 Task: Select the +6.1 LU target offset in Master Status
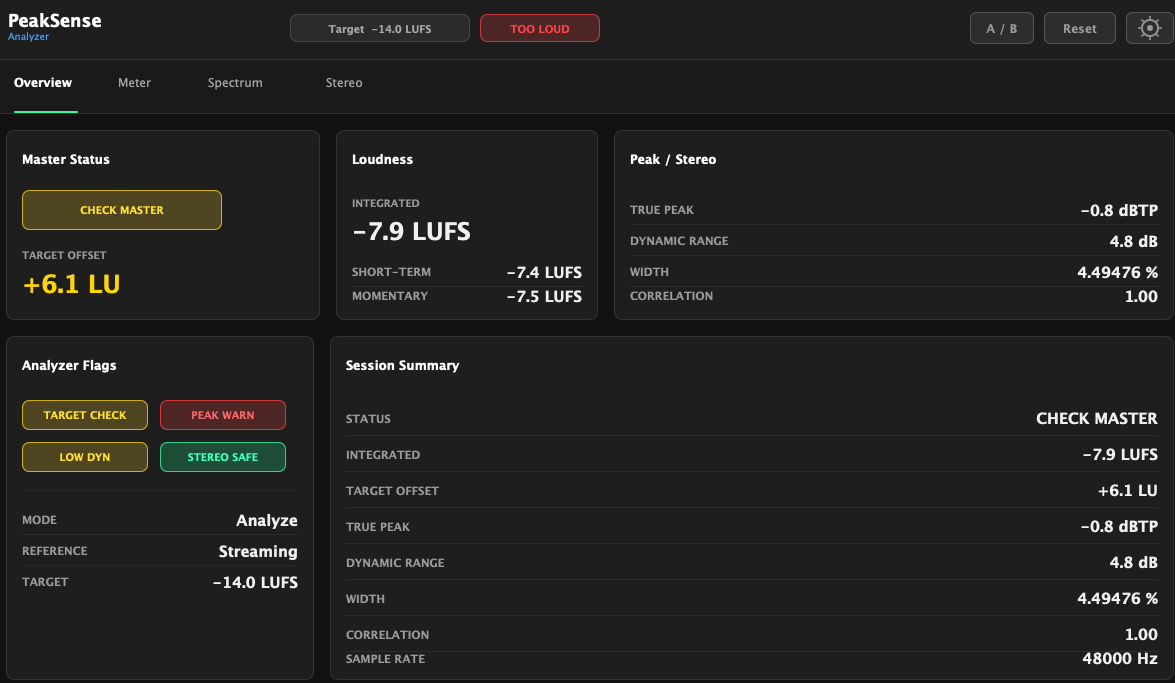pyautogui.click(x=71, y=284)
